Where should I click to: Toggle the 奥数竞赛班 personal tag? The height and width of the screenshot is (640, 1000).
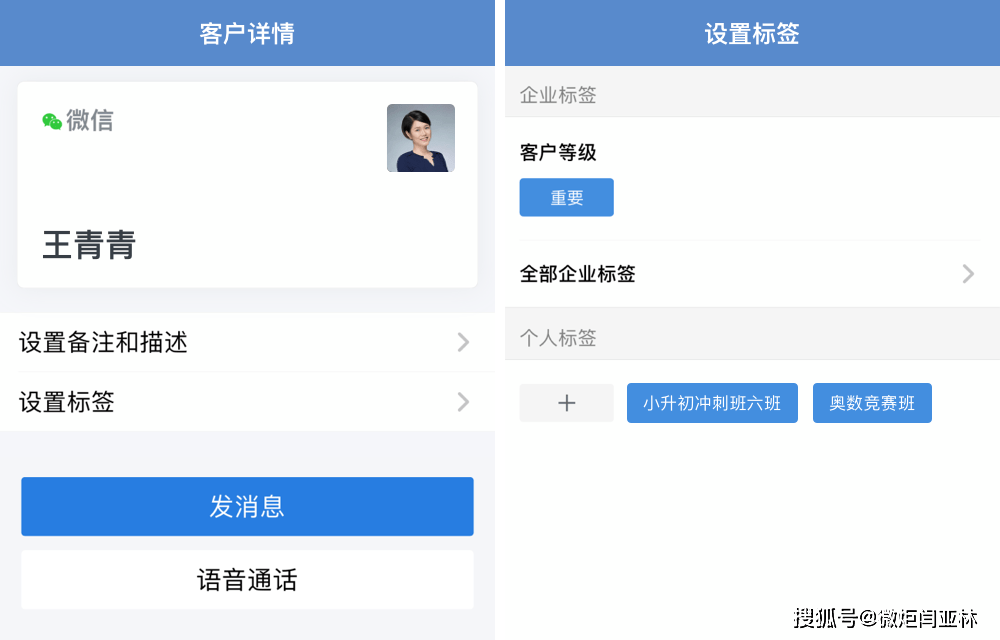(x=872, y=403)
